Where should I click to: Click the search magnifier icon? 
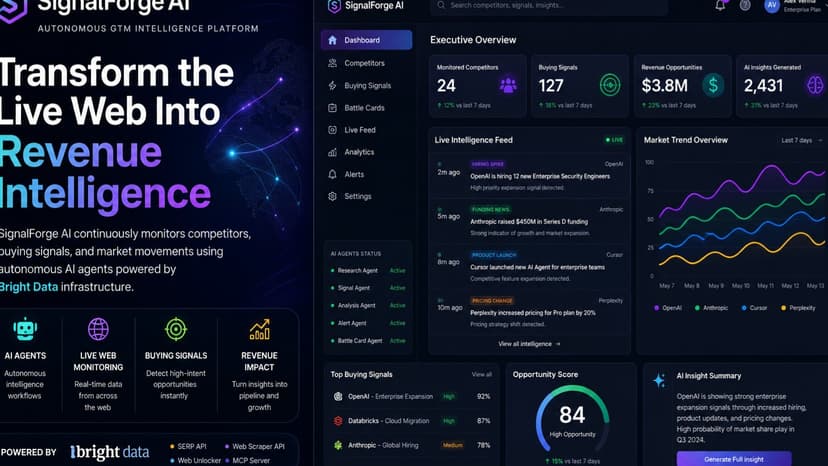(441, 5)
